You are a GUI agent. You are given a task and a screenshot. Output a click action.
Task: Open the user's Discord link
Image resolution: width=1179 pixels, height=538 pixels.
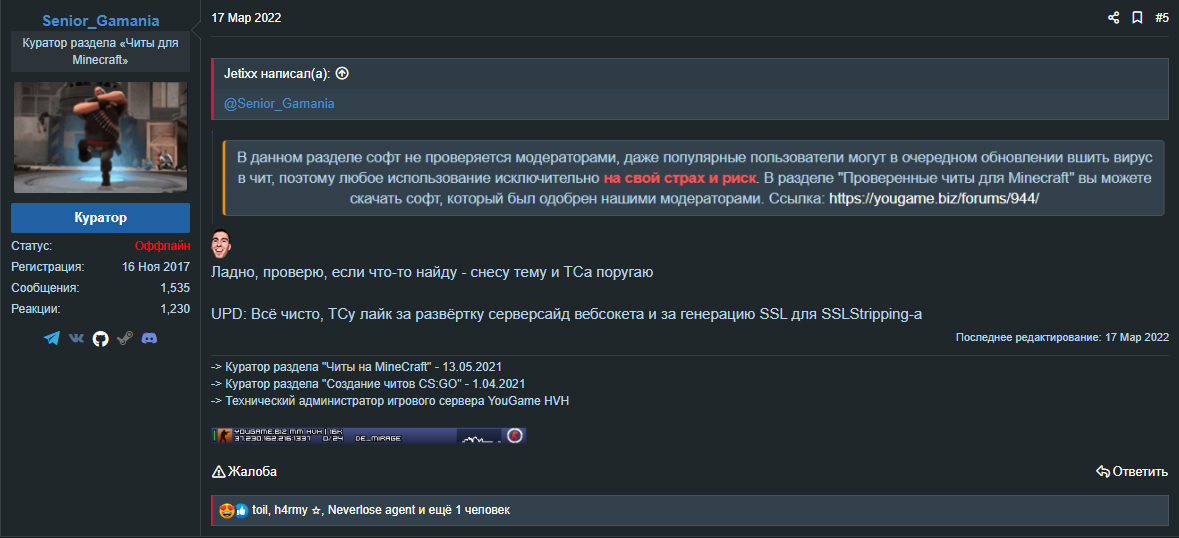[x=149, y=339]
